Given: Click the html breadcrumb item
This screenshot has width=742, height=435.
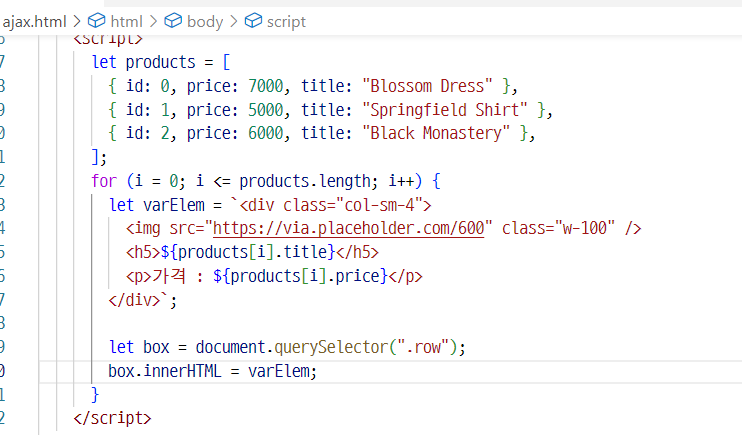Looking at the screenshot, I should click(126, 22).
